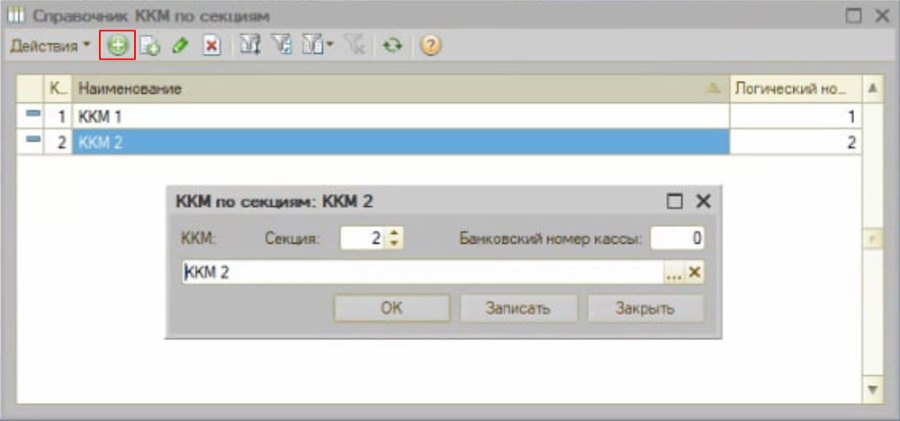
Task: Increase Секция value with spinner up arrow
Action: (393, 233)
